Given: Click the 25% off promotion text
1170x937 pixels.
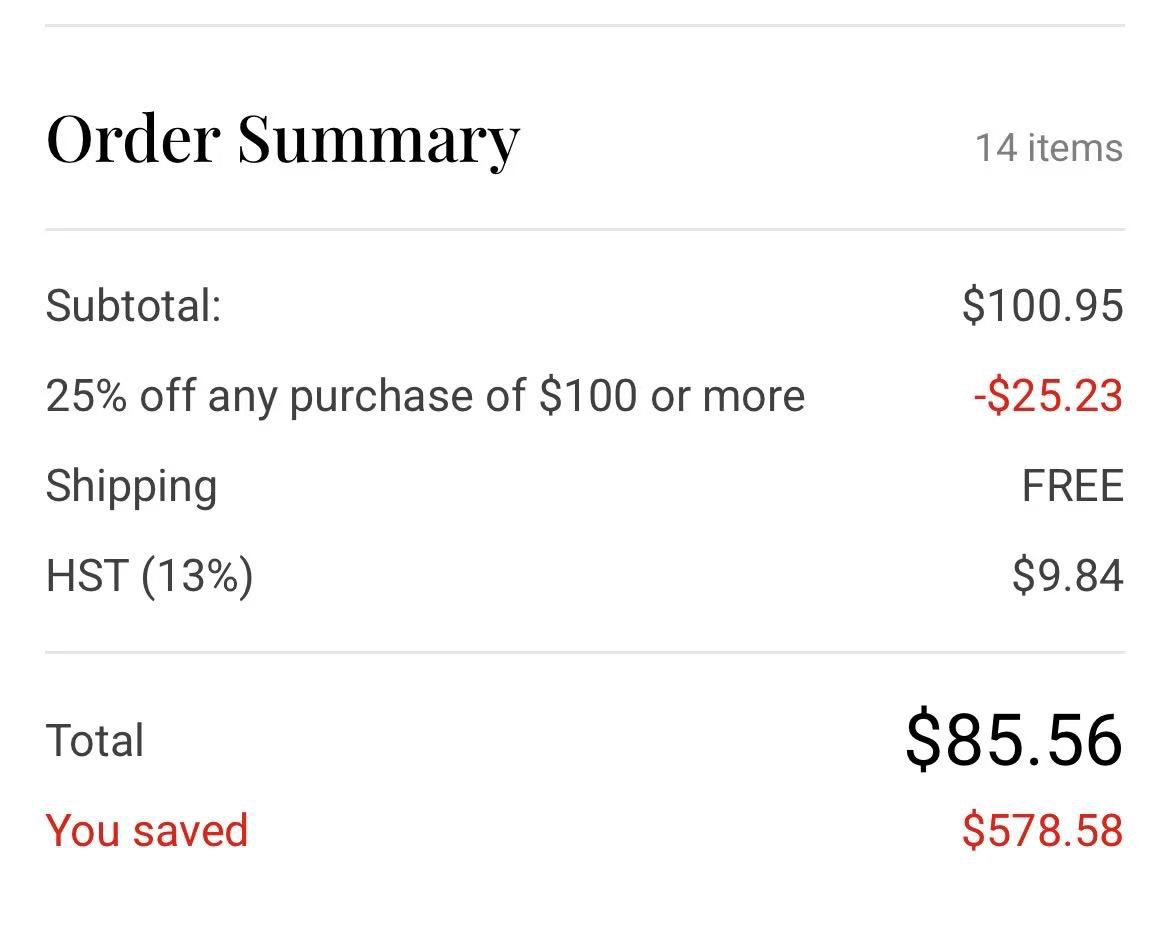Looking at the screenshot, I should pyautogui.click(x=425, y=396).
